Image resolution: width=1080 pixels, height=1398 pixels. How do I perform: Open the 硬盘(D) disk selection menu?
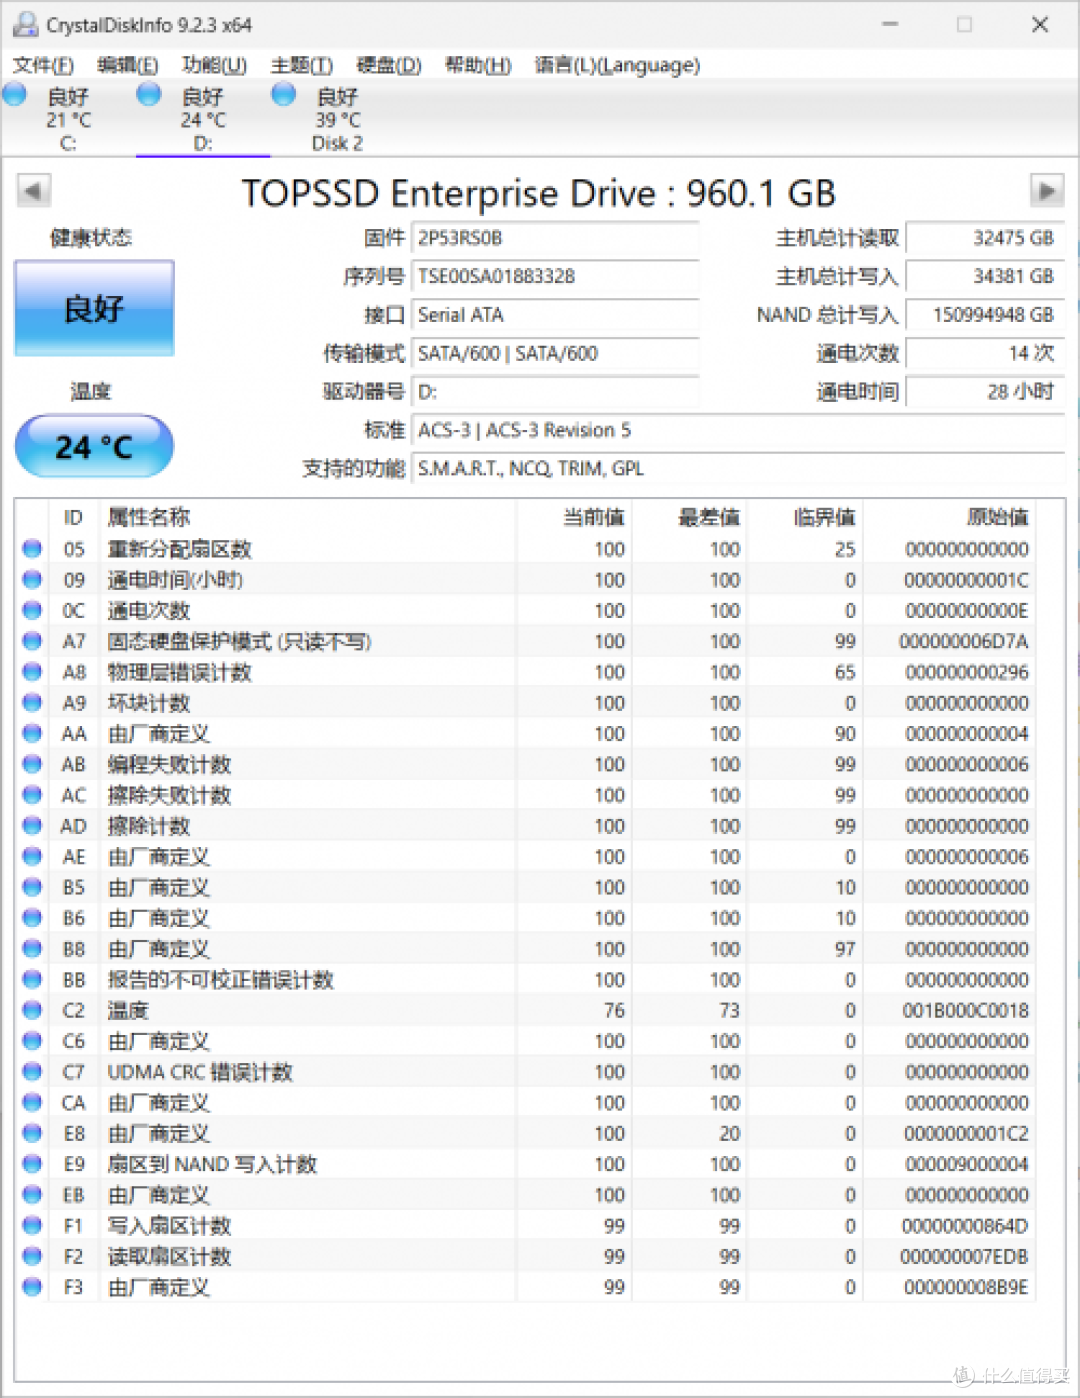tap(386, 65)
